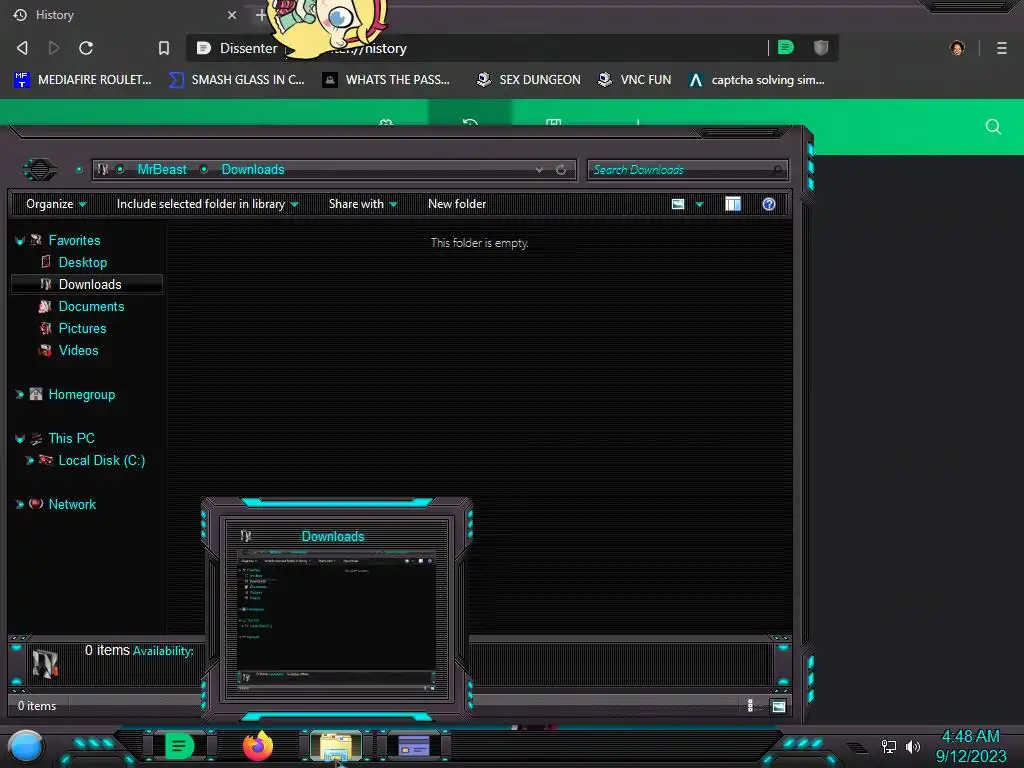Viewport: 1024px width, 768px height.
Task: Close the History tab
Action: click(232, 14)
